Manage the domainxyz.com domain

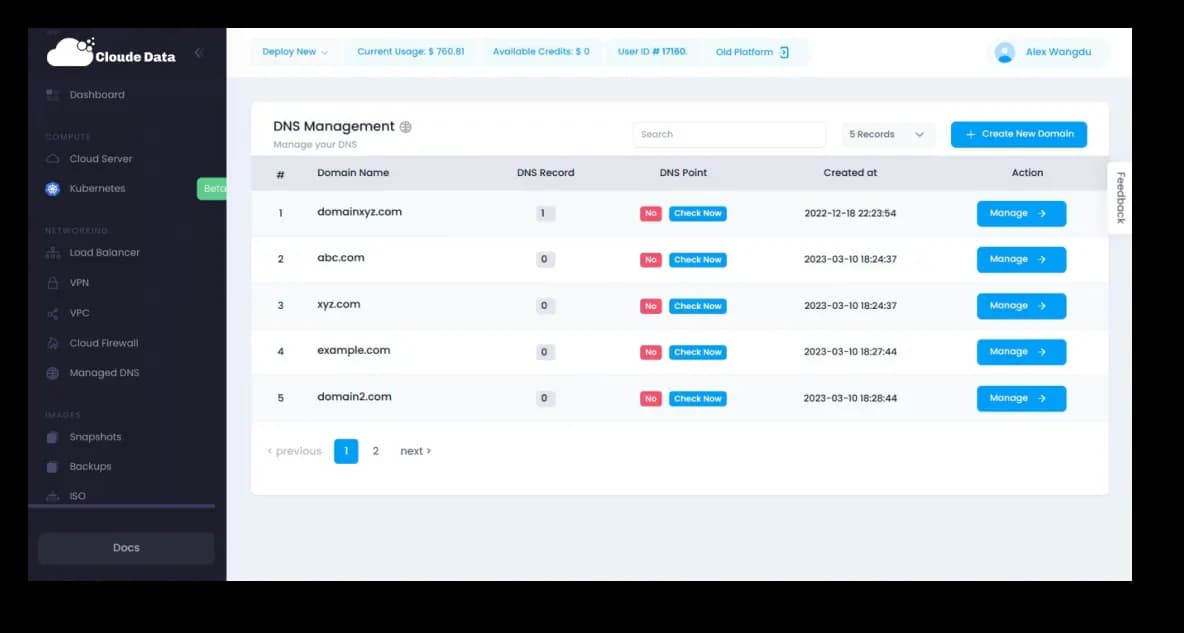pyautogui.click(x=1021, y=214)
